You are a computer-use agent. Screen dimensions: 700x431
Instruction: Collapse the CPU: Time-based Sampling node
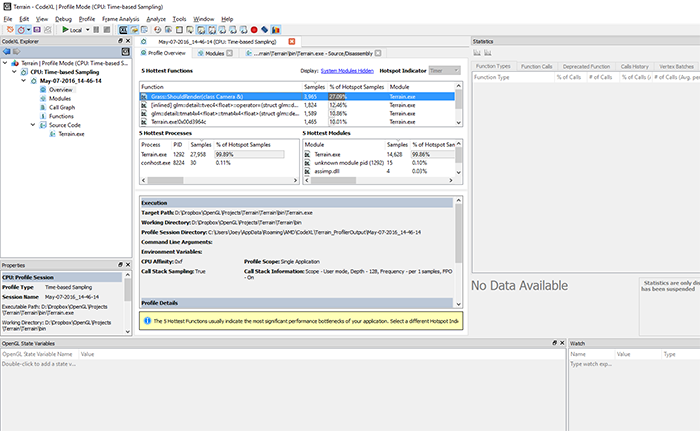13,71
